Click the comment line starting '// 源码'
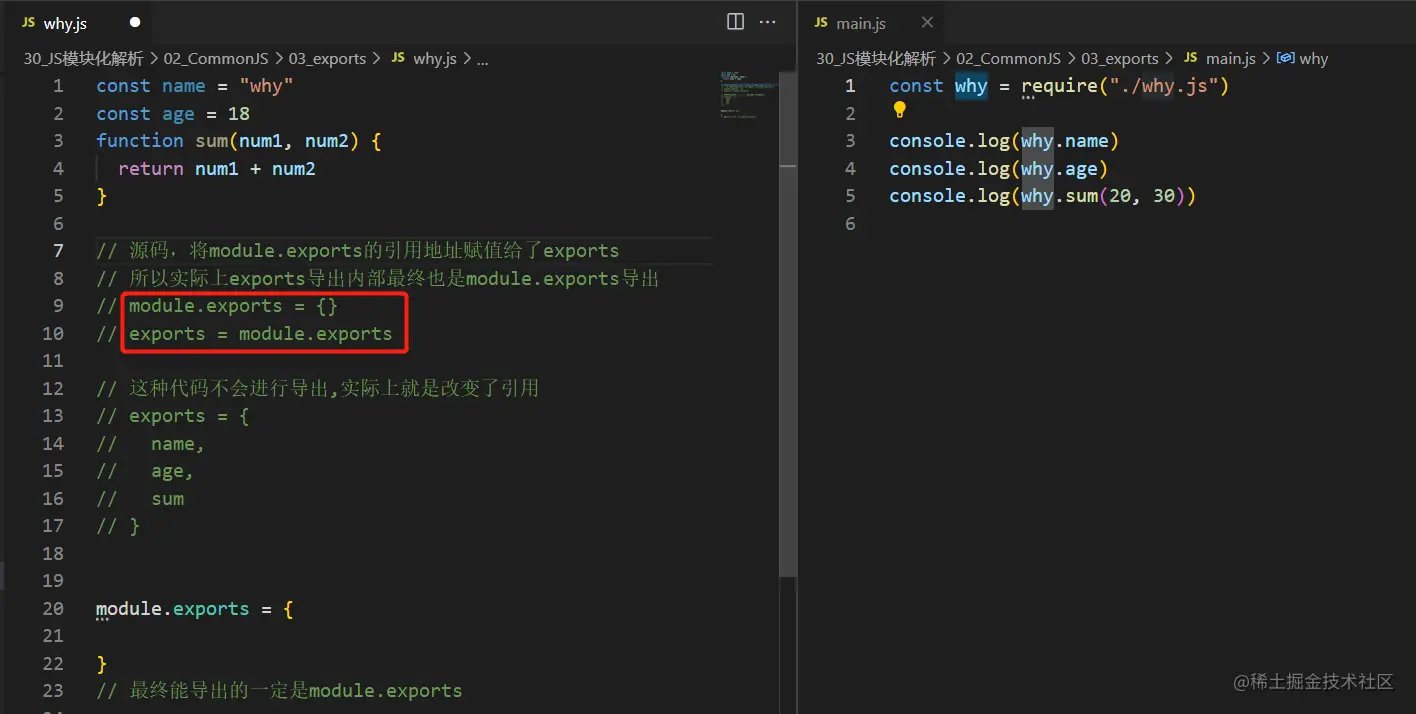The height and width of the screenshot is (714, 1416). [358, 251]
